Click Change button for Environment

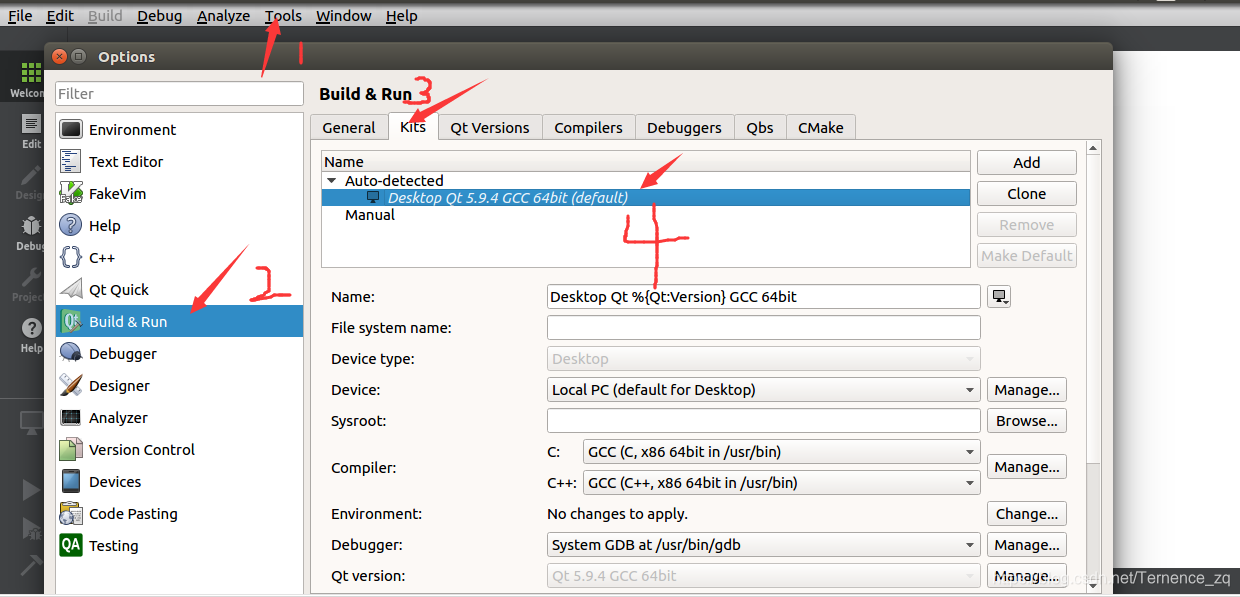pos(1027,514)
